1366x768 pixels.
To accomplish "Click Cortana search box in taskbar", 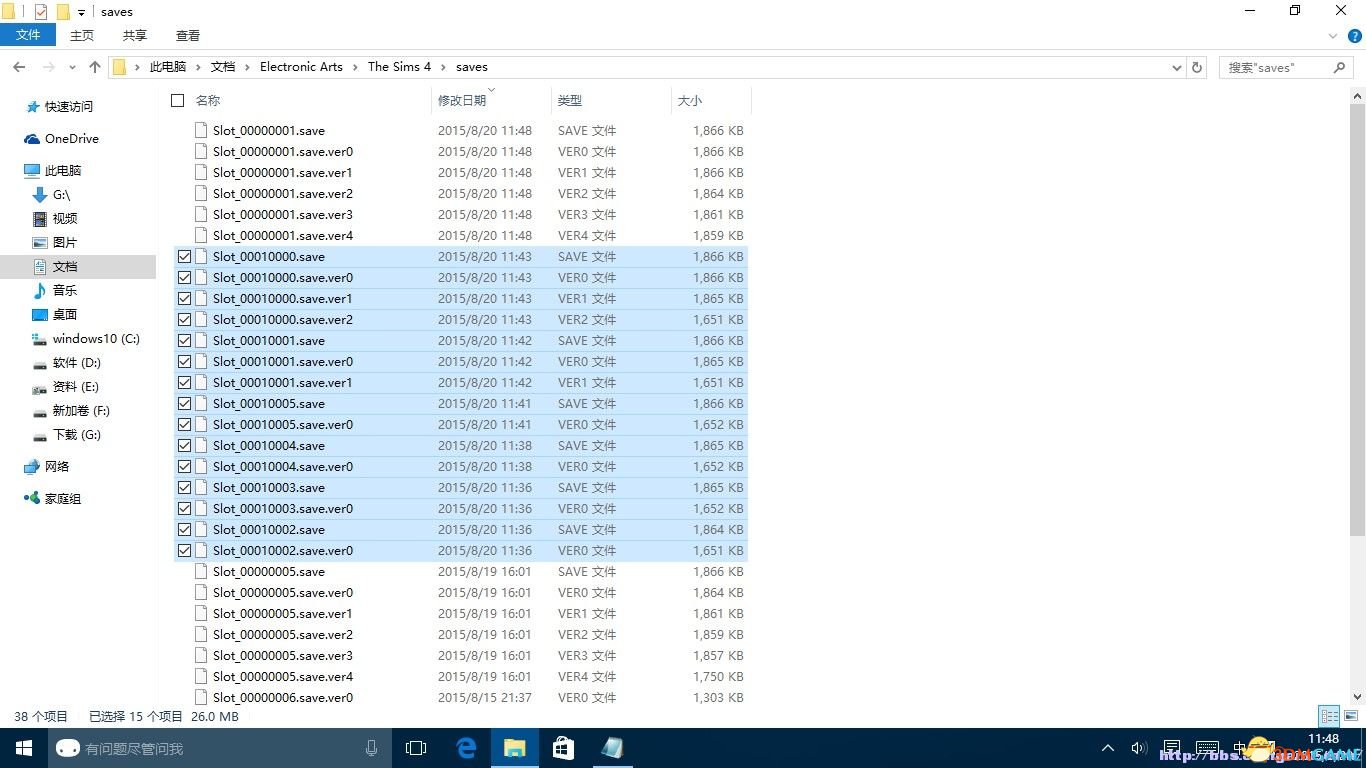I will click(221, 748).
